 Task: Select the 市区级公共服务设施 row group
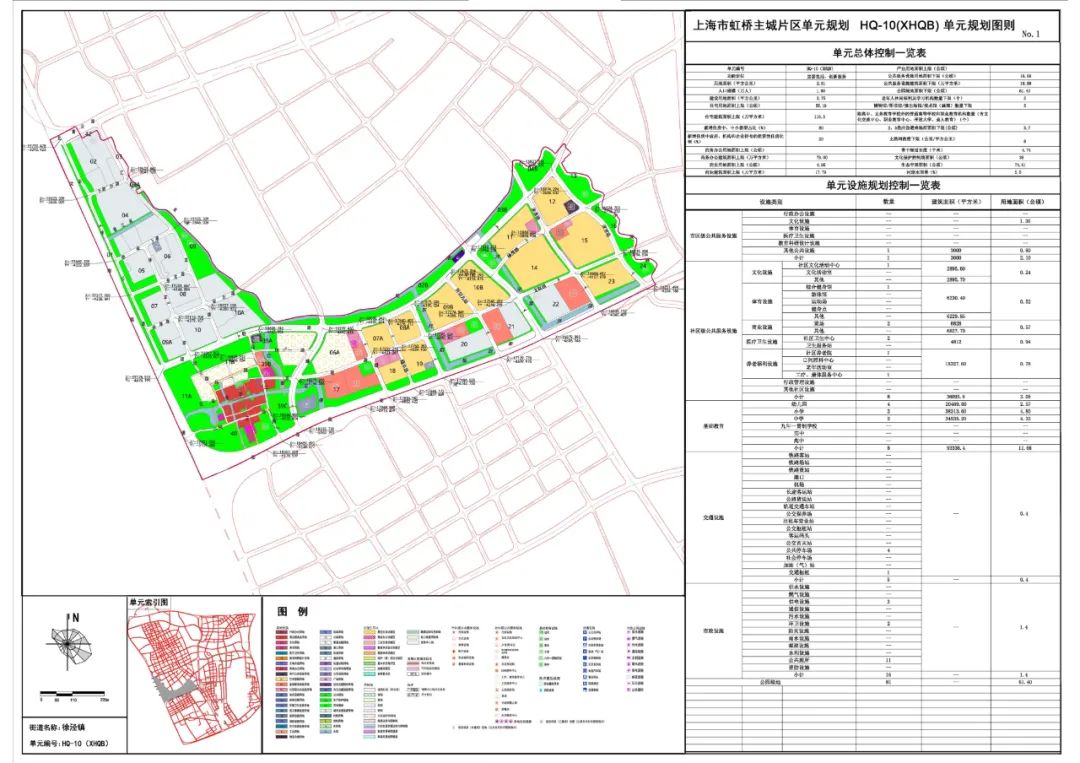coord(714,236)
